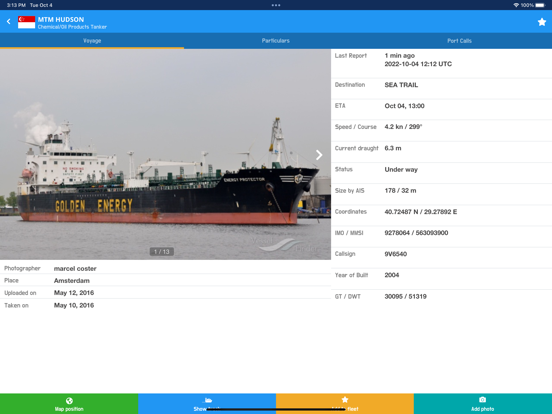This screenshot has height=414, width=552.
Task: Tap the Speed / Course label
Action: [x=356, y=127]
